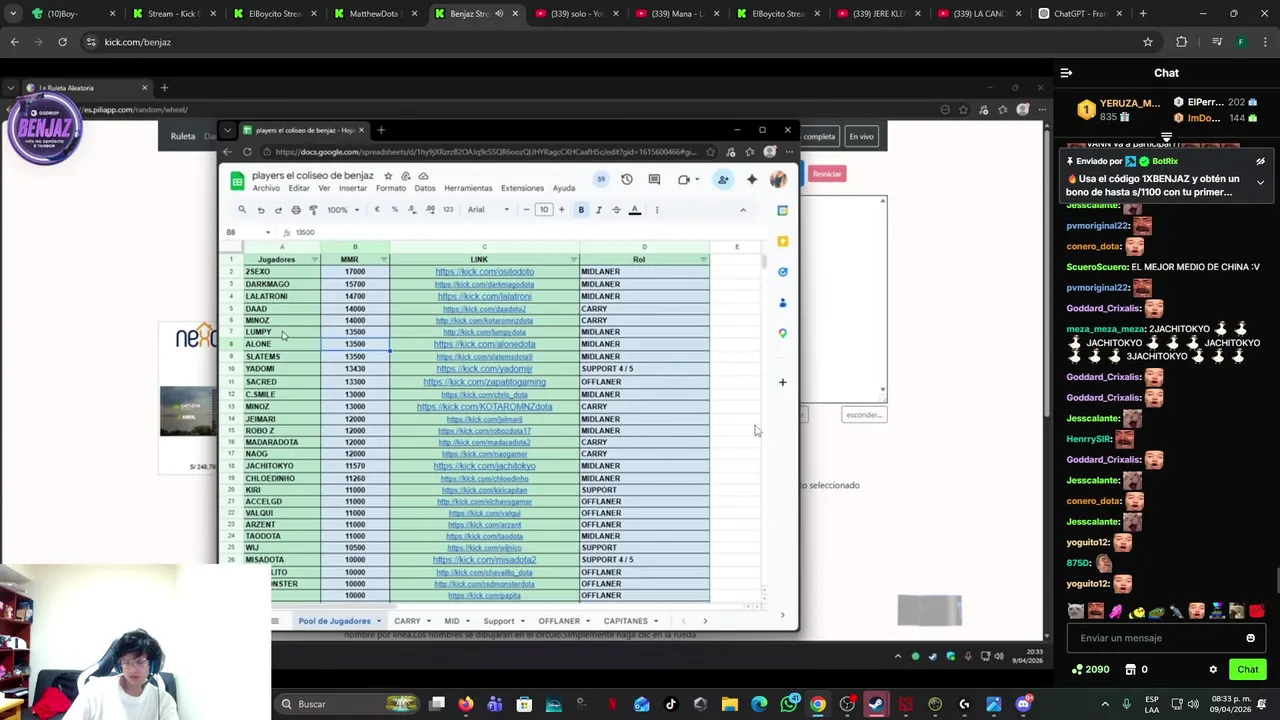Open the Jugadores column filter

coord(314,260)
